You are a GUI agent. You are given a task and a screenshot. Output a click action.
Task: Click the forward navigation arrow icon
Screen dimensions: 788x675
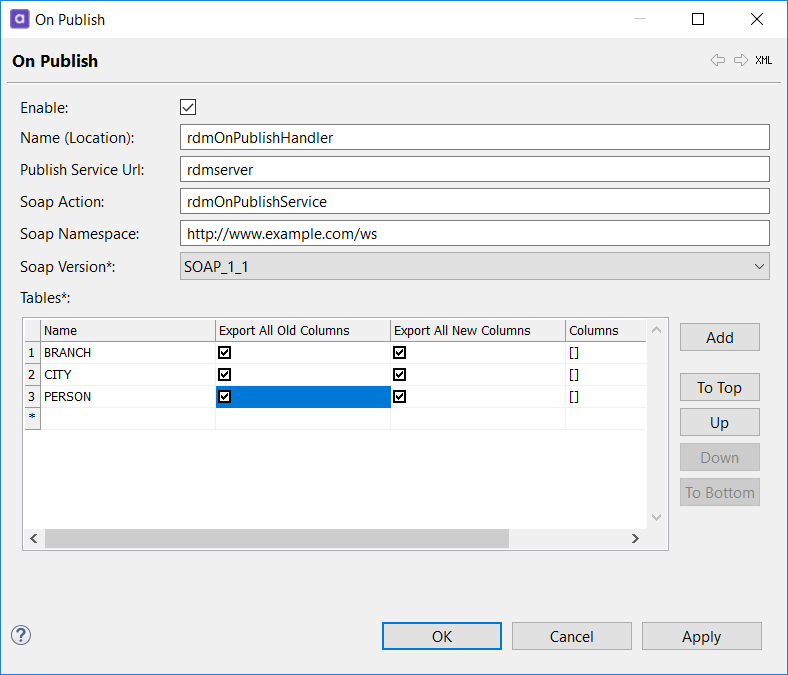coord(741,60)
